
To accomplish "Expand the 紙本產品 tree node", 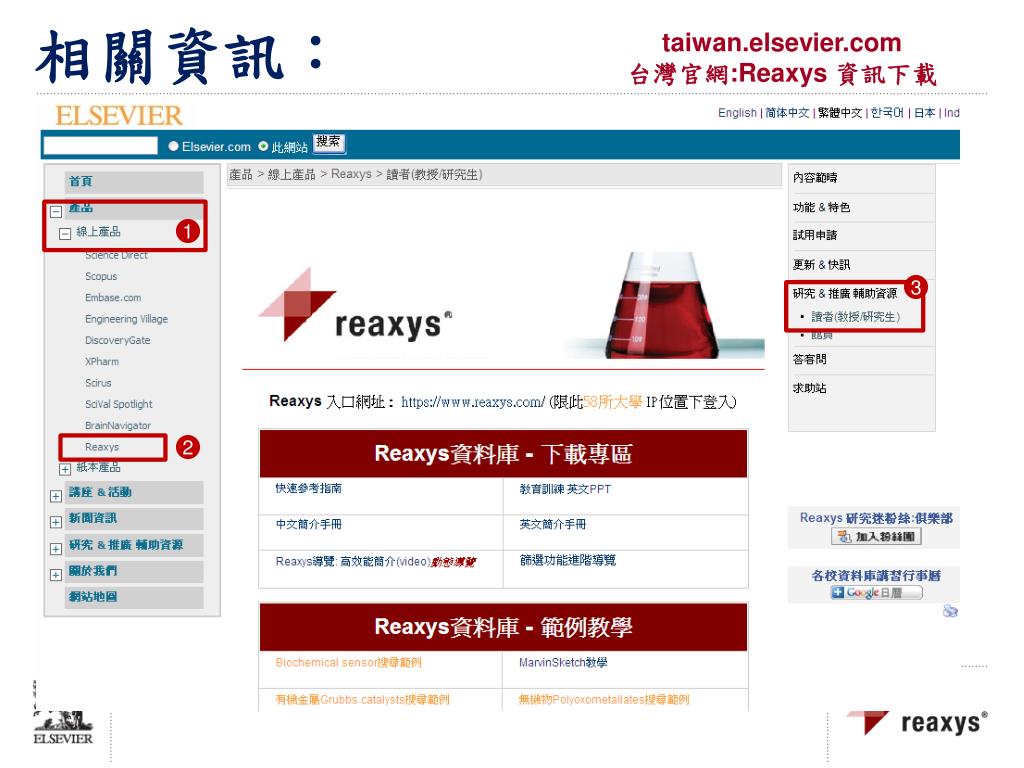I will click(x=65, y=469).
